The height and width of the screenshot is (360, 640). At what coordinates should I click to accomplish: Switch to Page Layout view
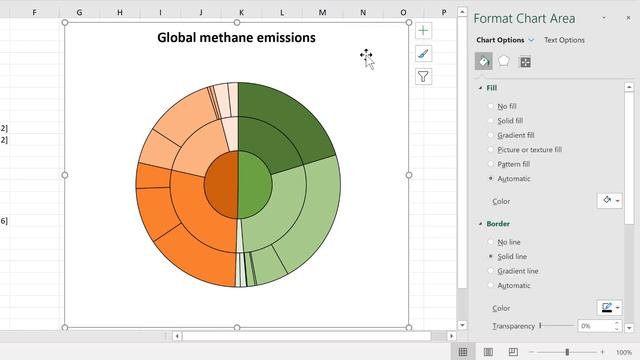(x=488, y=352)
